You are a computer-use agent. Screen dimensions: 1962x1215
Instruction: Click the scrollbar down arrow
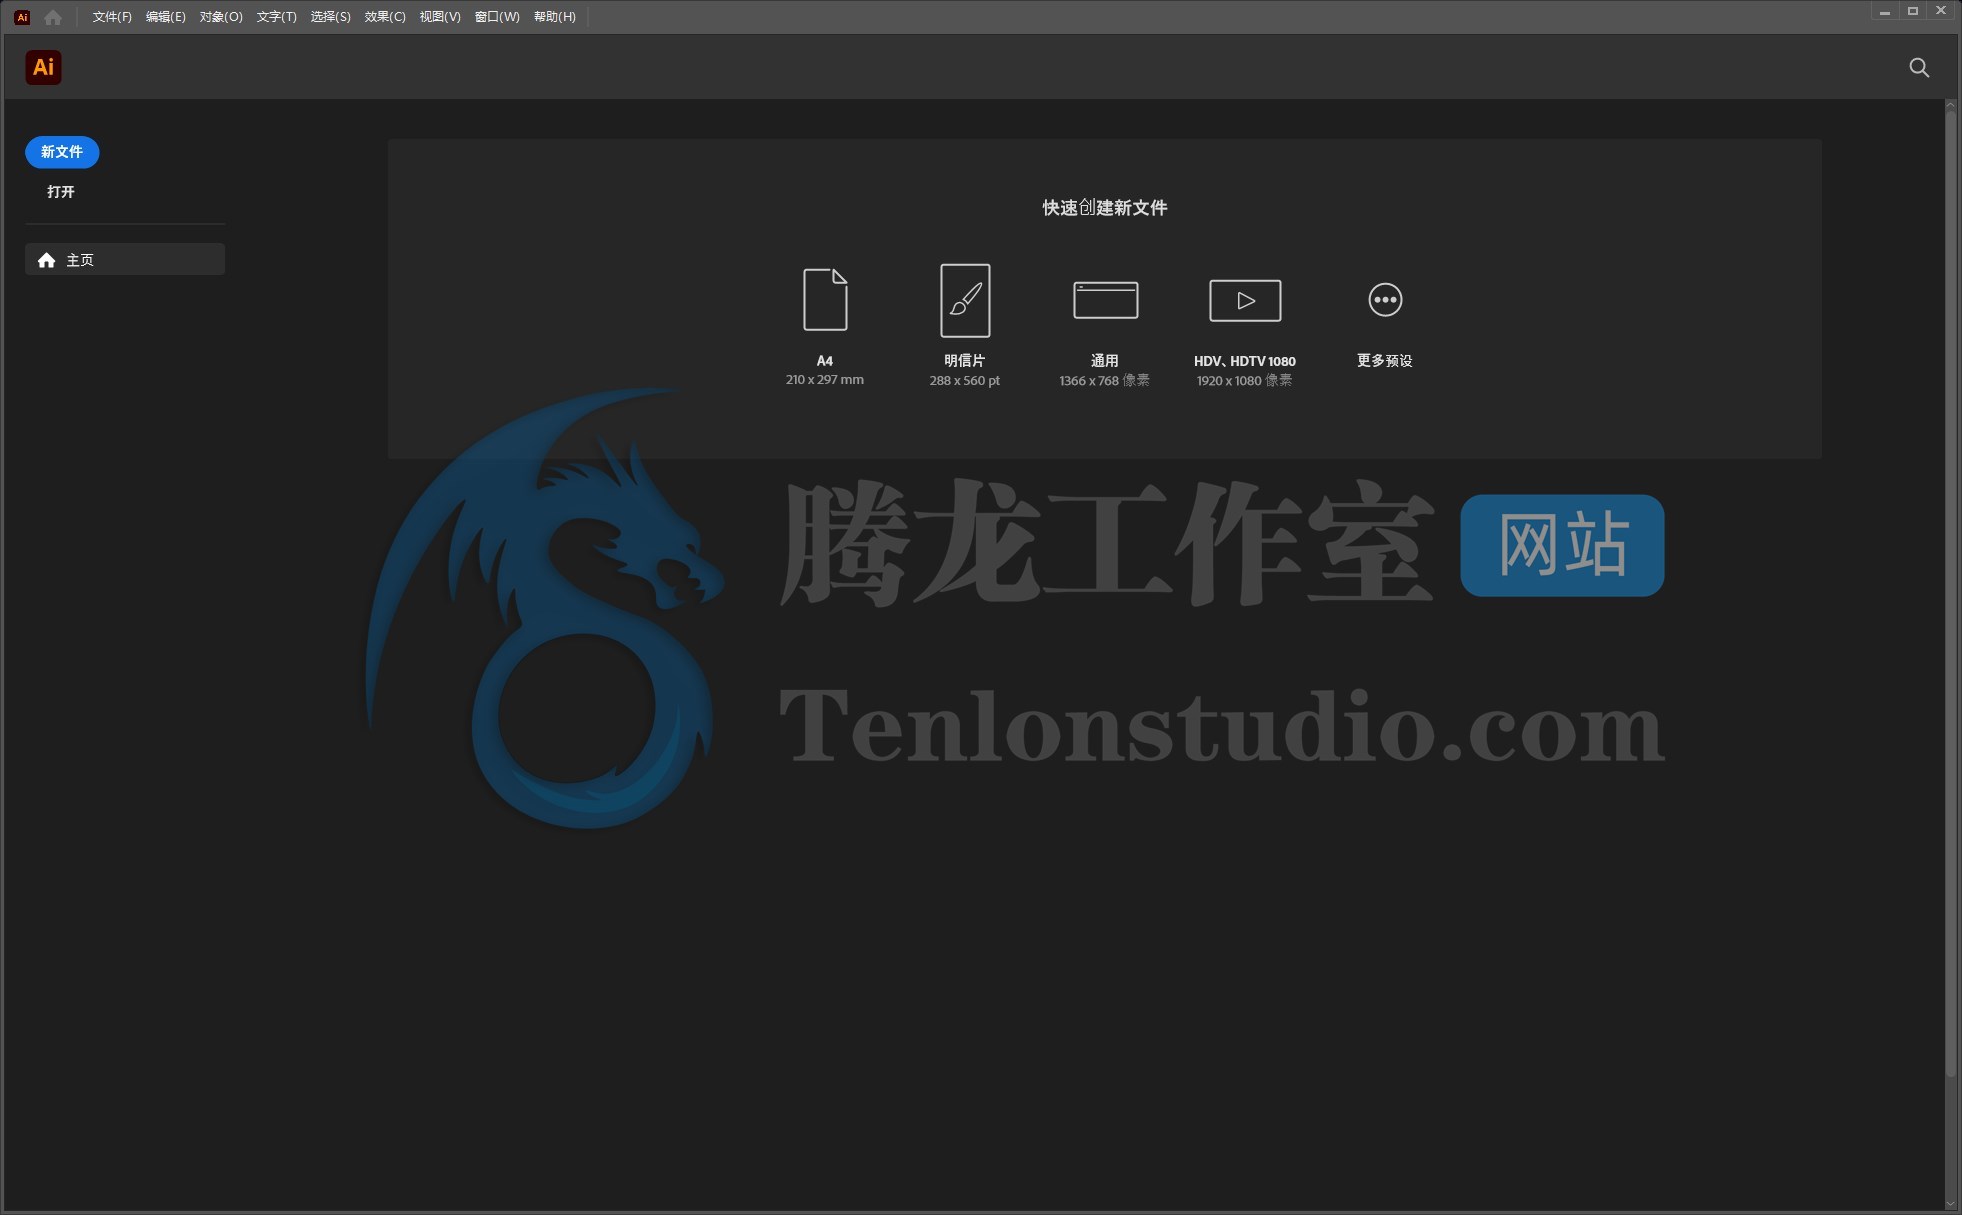[x=1950, y=1204]
